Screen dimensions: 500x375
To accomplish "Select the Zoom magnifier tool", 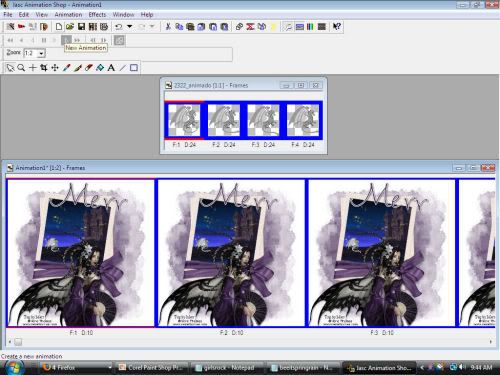I will pos(21,68).
